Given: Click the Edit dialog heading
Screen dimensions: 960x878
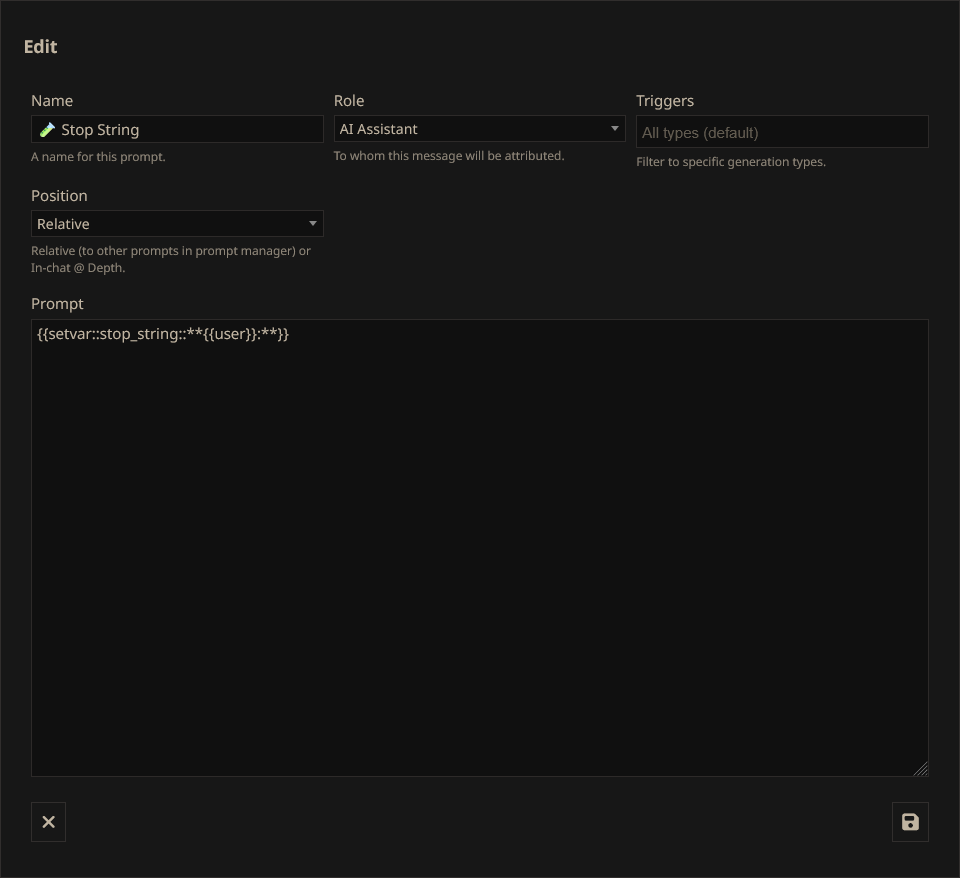Looking at the screenshot, I should pos(41,47).
